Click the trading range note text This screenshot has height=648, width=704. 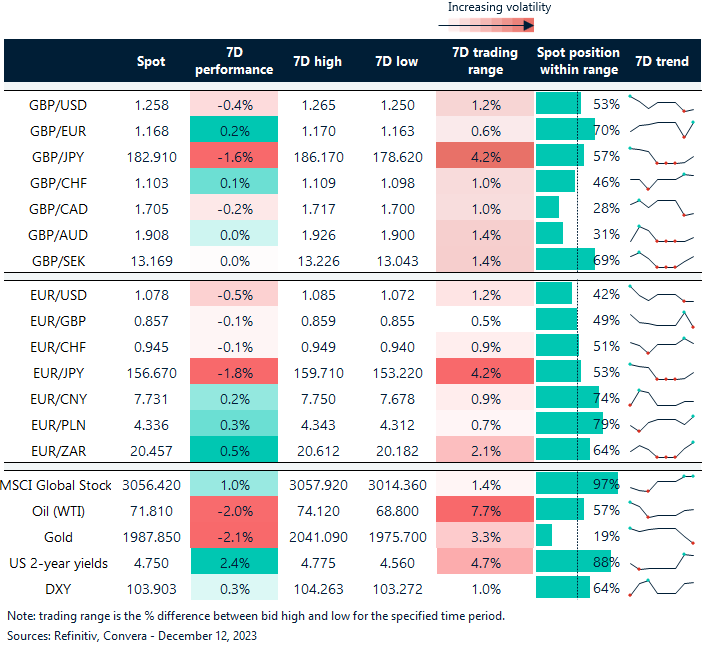(256, 616)
